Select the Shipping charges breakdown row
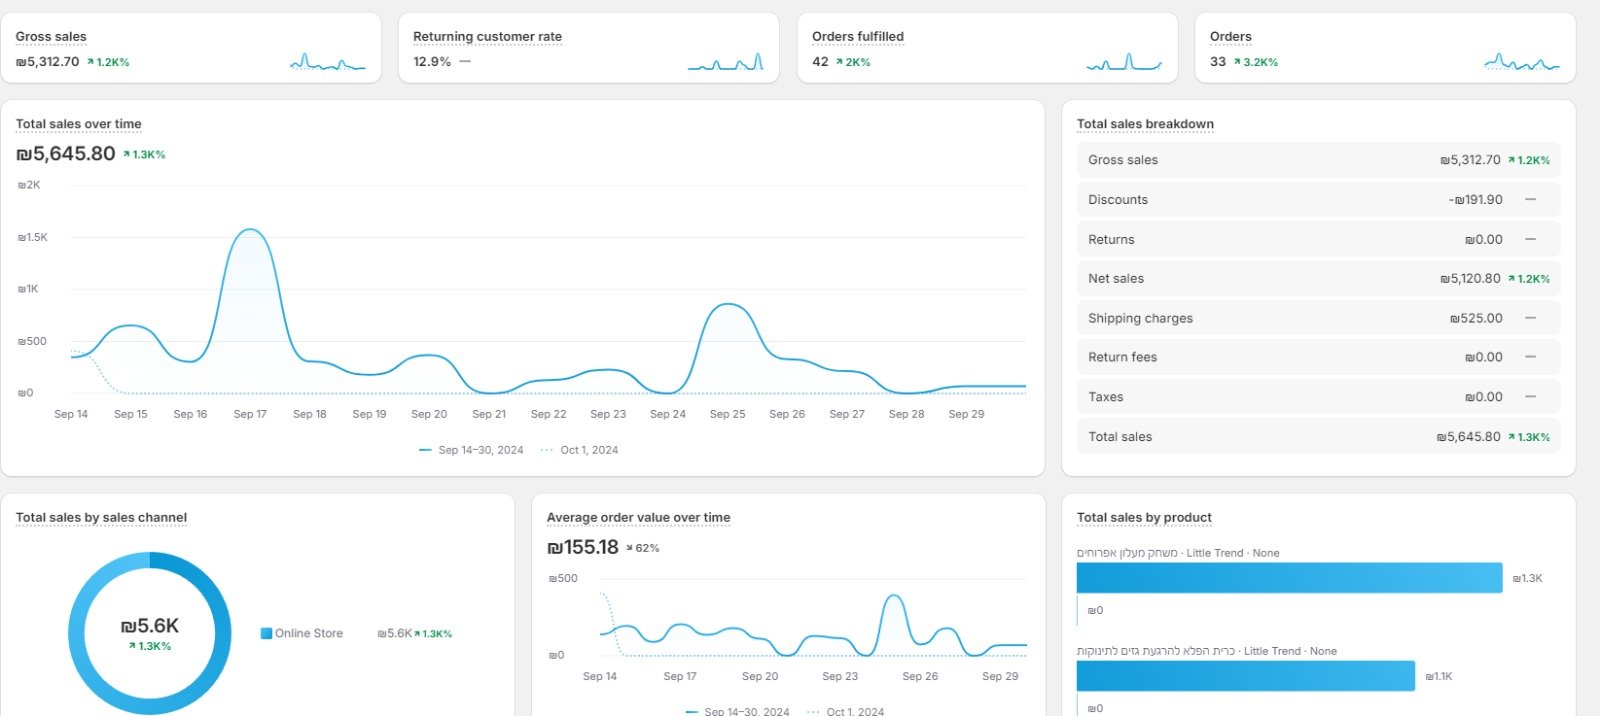Image resolution: width=1600 pixels, height=716 pixels. click(1317, 318)
